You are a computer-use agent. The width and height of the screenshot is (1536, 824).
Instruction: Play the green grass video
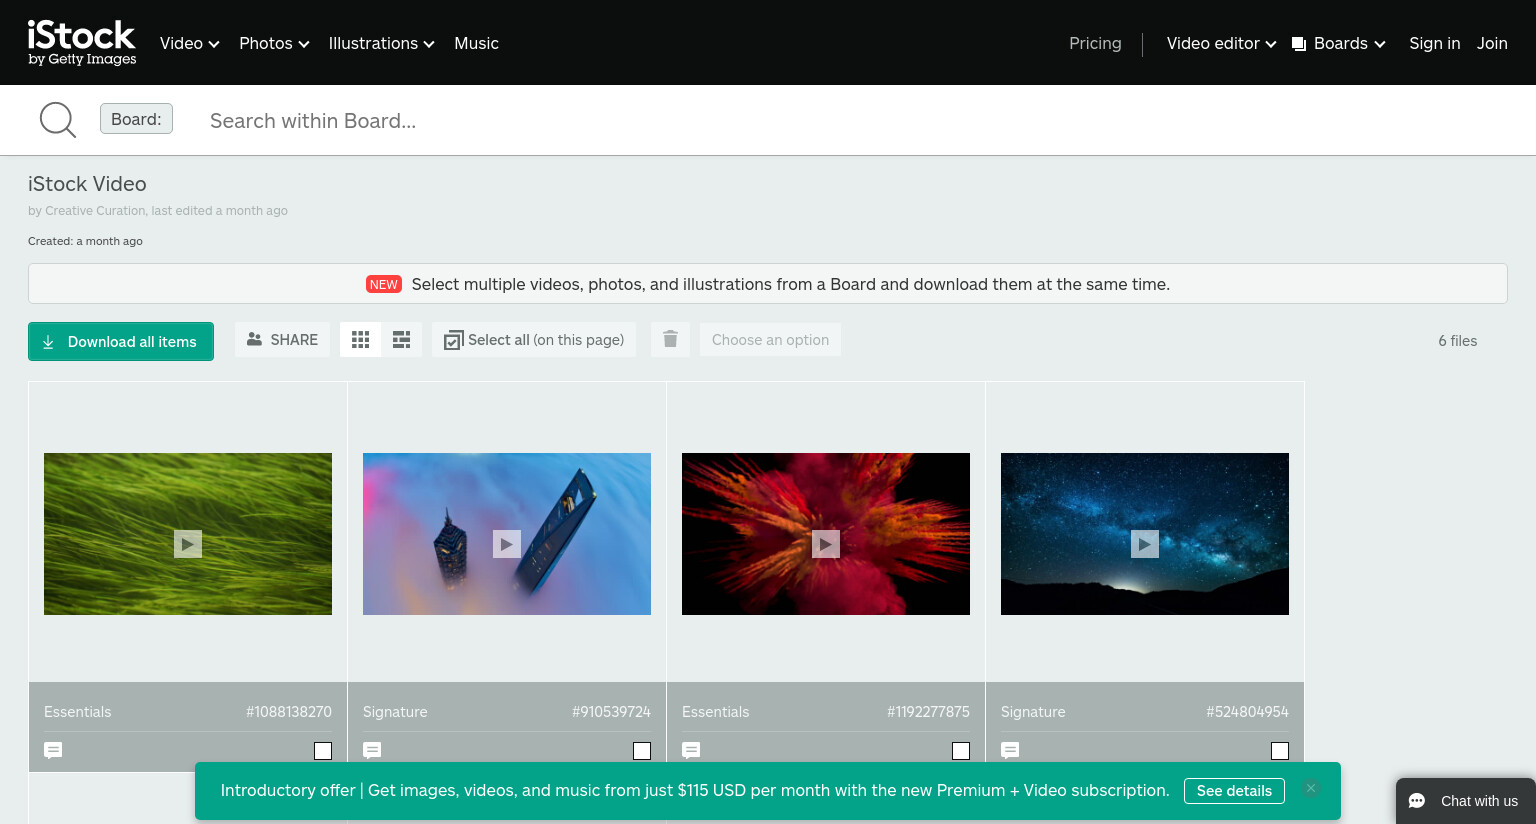pyautogui.click(x=188, y=544)
